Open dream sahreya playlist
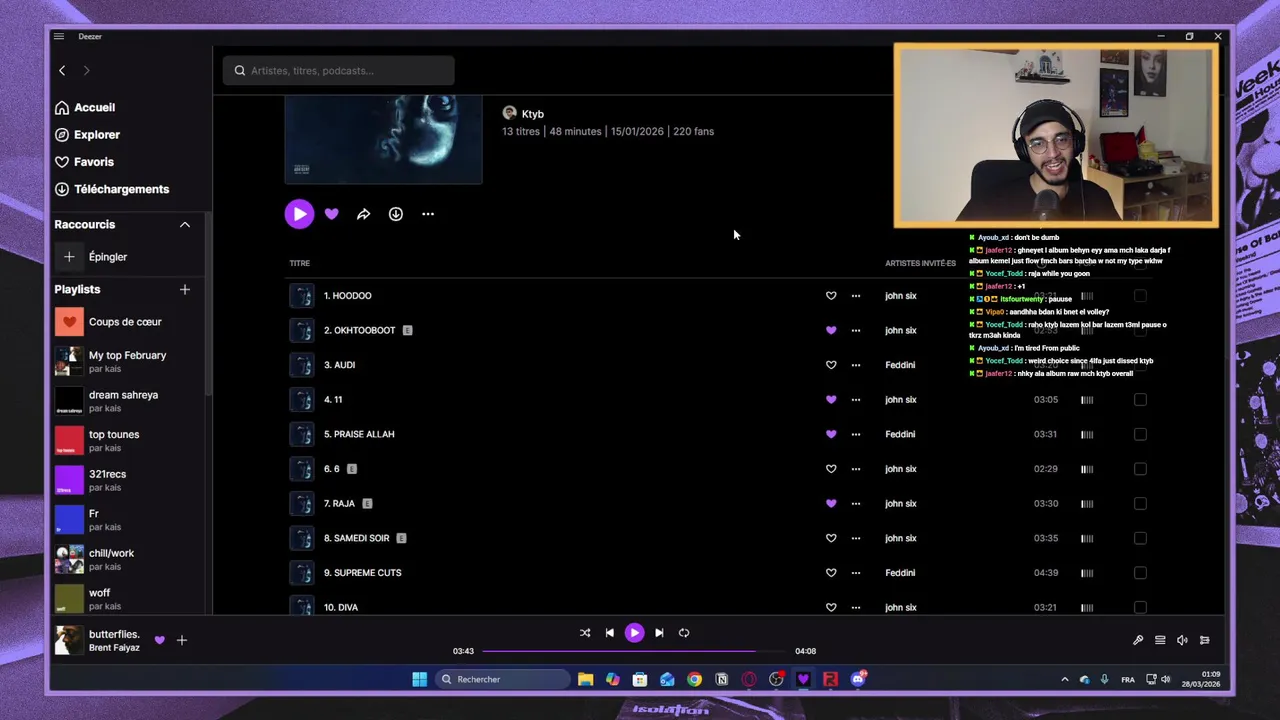The height and width of the screenshot is (720, 1280). coord(123,401)
